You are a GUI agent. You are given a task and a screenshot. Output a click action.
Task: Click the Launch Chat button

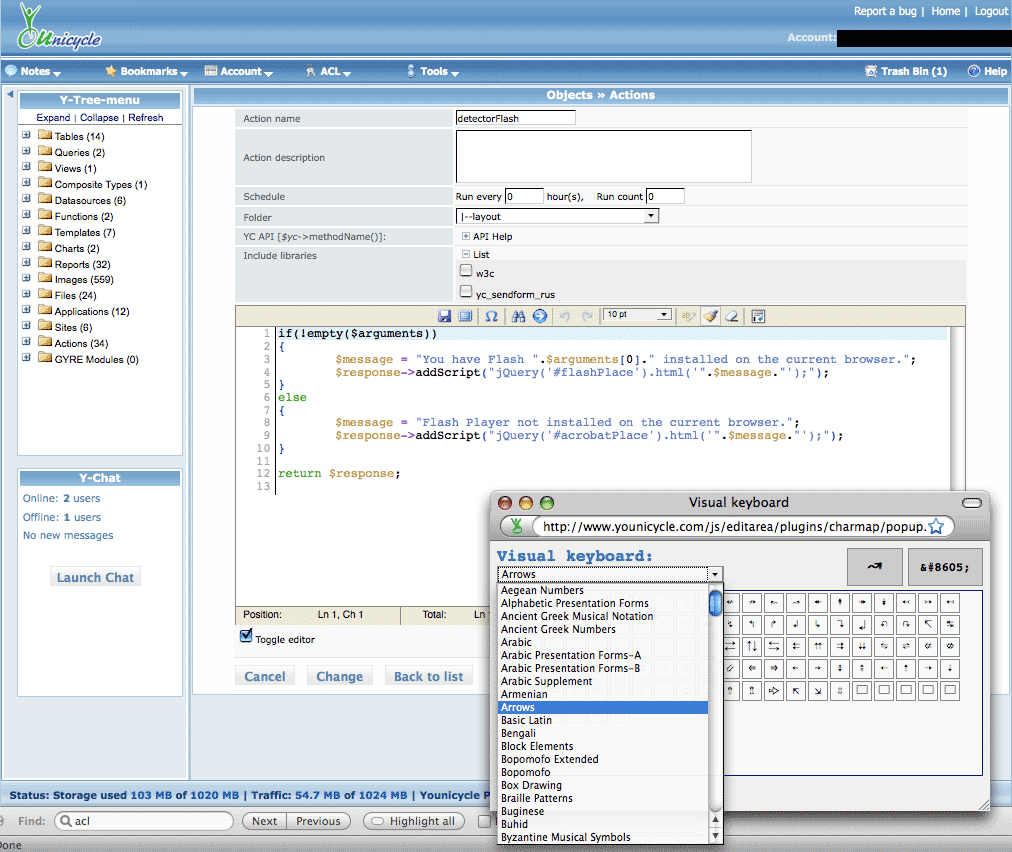[95, 577]
